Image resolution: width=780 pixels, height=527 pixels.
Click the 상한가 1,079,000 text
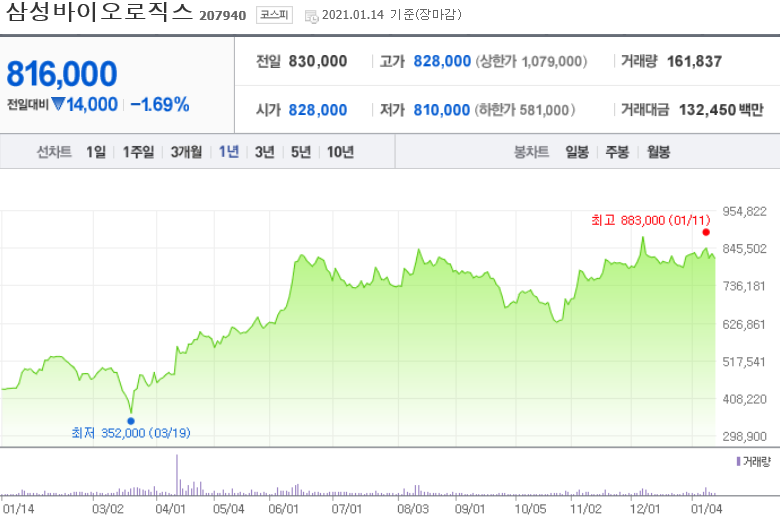coord(531,61)
